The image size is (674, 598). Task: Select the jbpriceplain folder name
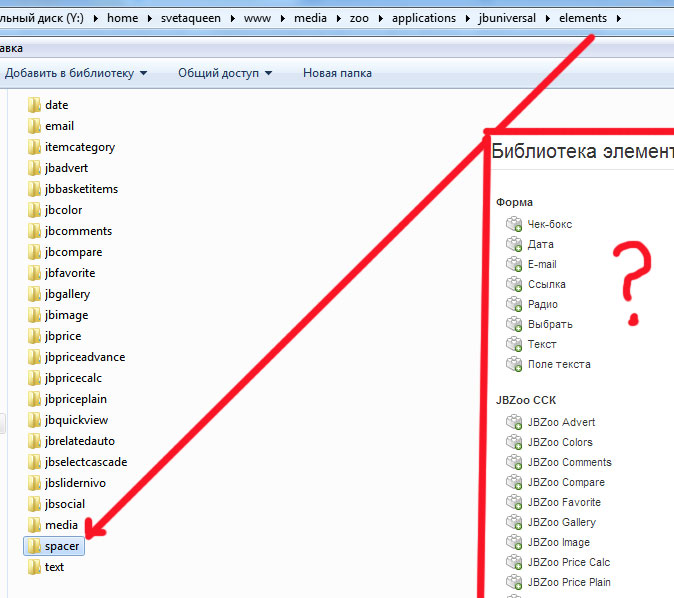76,399
